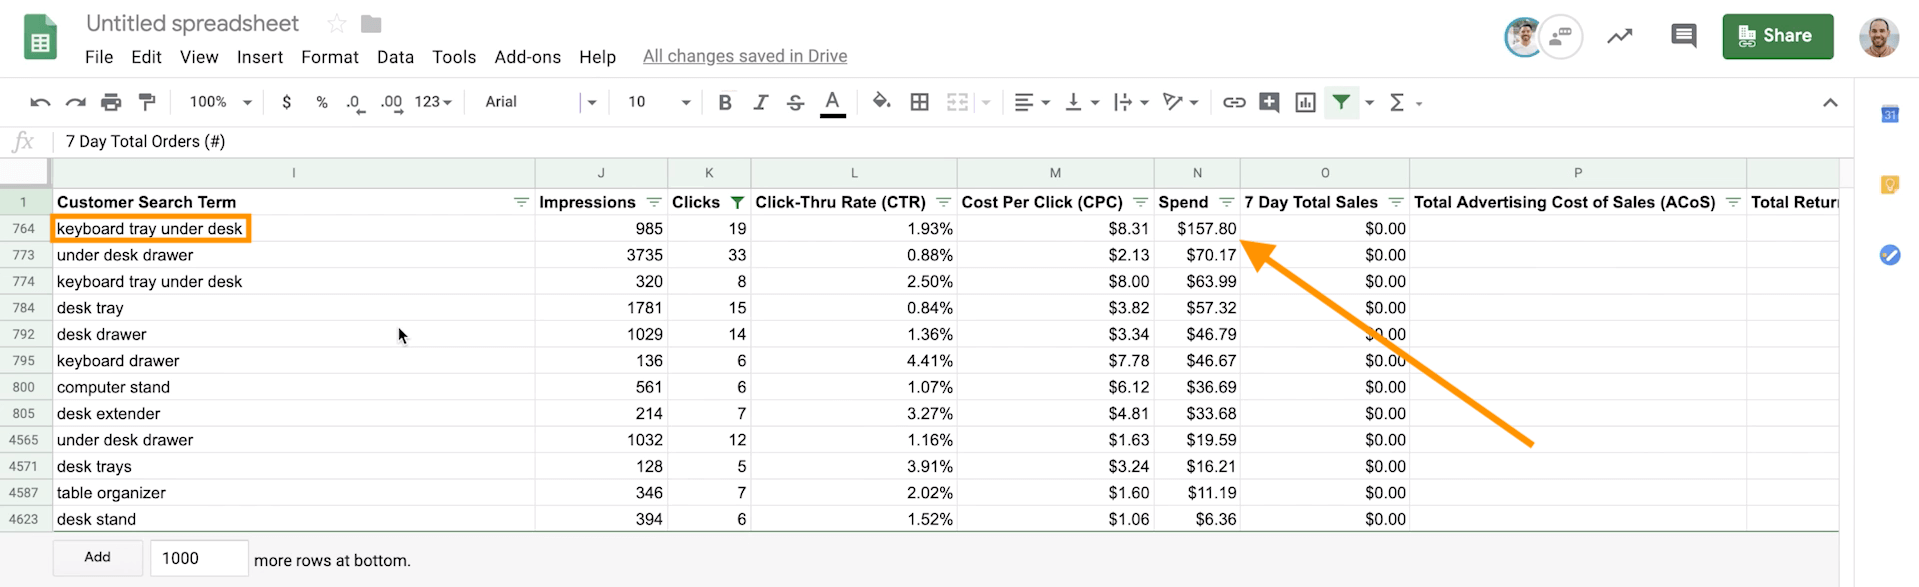Click the undo arrow
The height and width of the screenshot is (587, 1919).
tap(40, 102)
